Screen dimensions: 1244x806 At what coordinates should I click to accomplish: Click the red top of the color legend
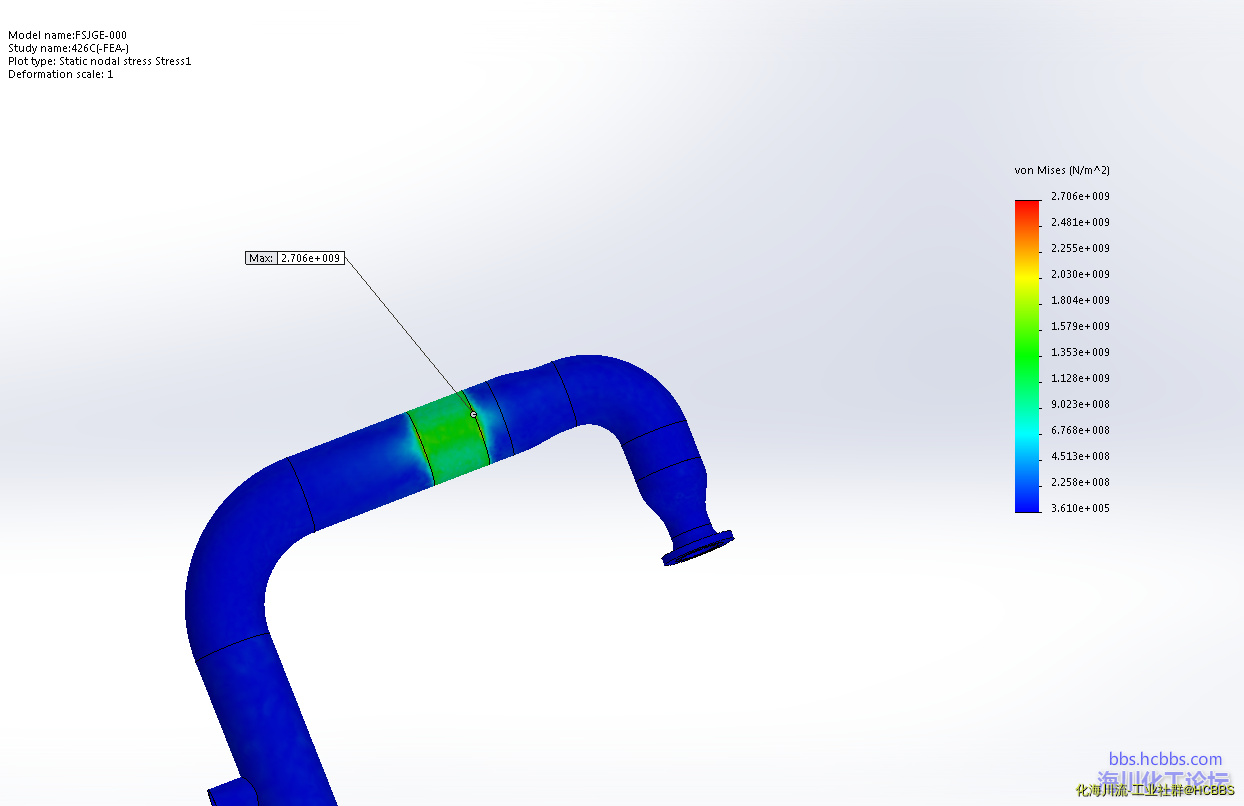[1027, 208]
